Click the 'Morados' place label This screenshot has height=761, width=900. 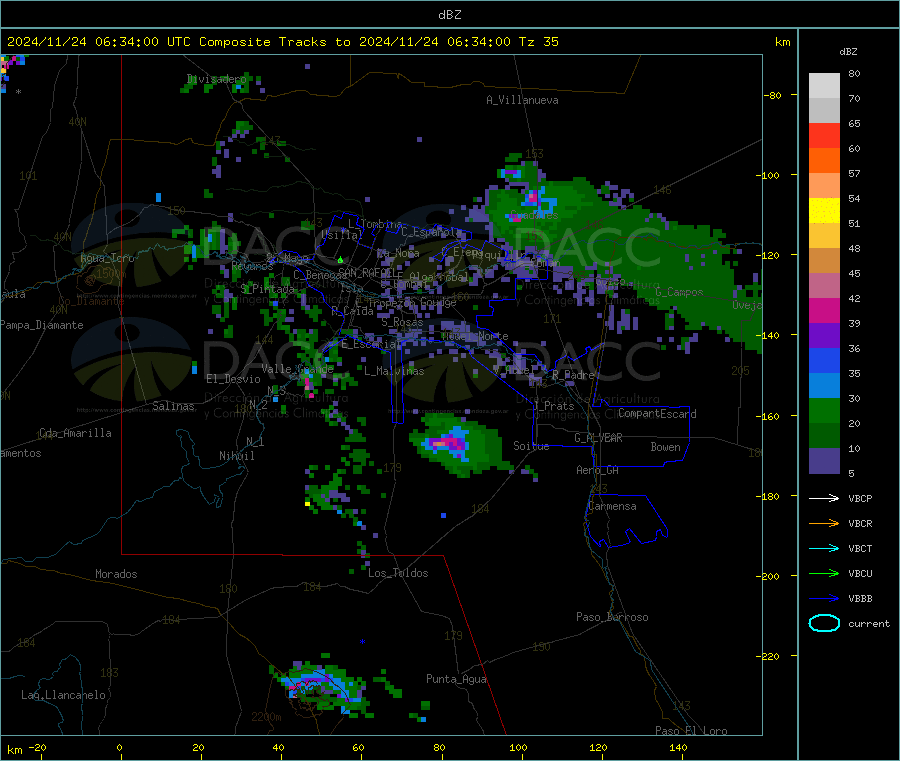116,574
